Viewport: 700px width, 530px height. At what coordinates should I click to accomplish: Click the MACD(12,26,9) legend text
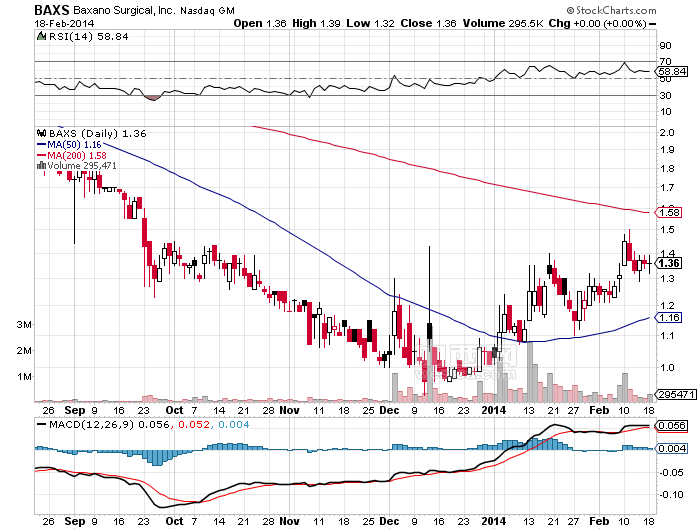tap(92, 424)
